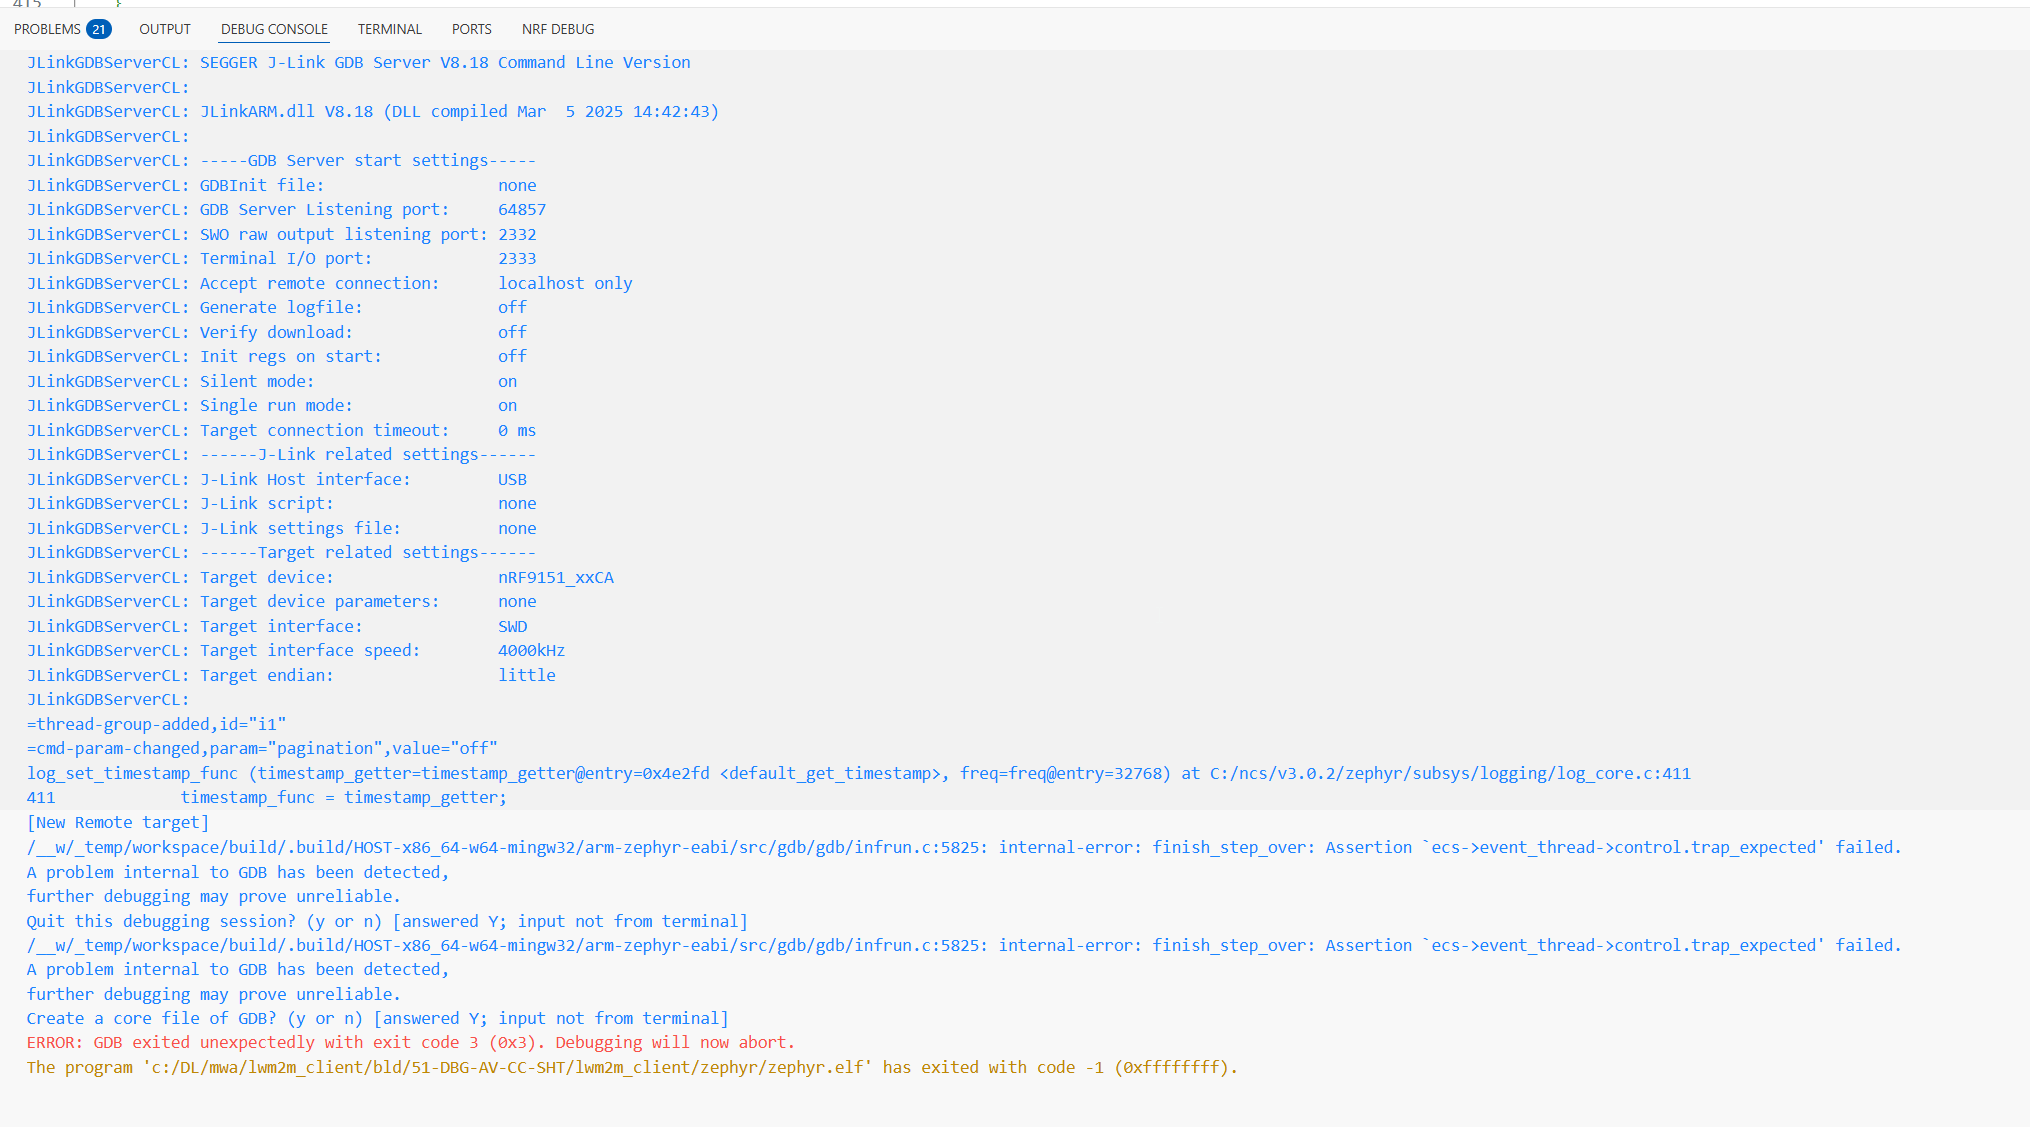Viewport: 2030px width, 1127px height.
Task: Switch to the OUTPUT tab
Action: click(x=165, y=29)
